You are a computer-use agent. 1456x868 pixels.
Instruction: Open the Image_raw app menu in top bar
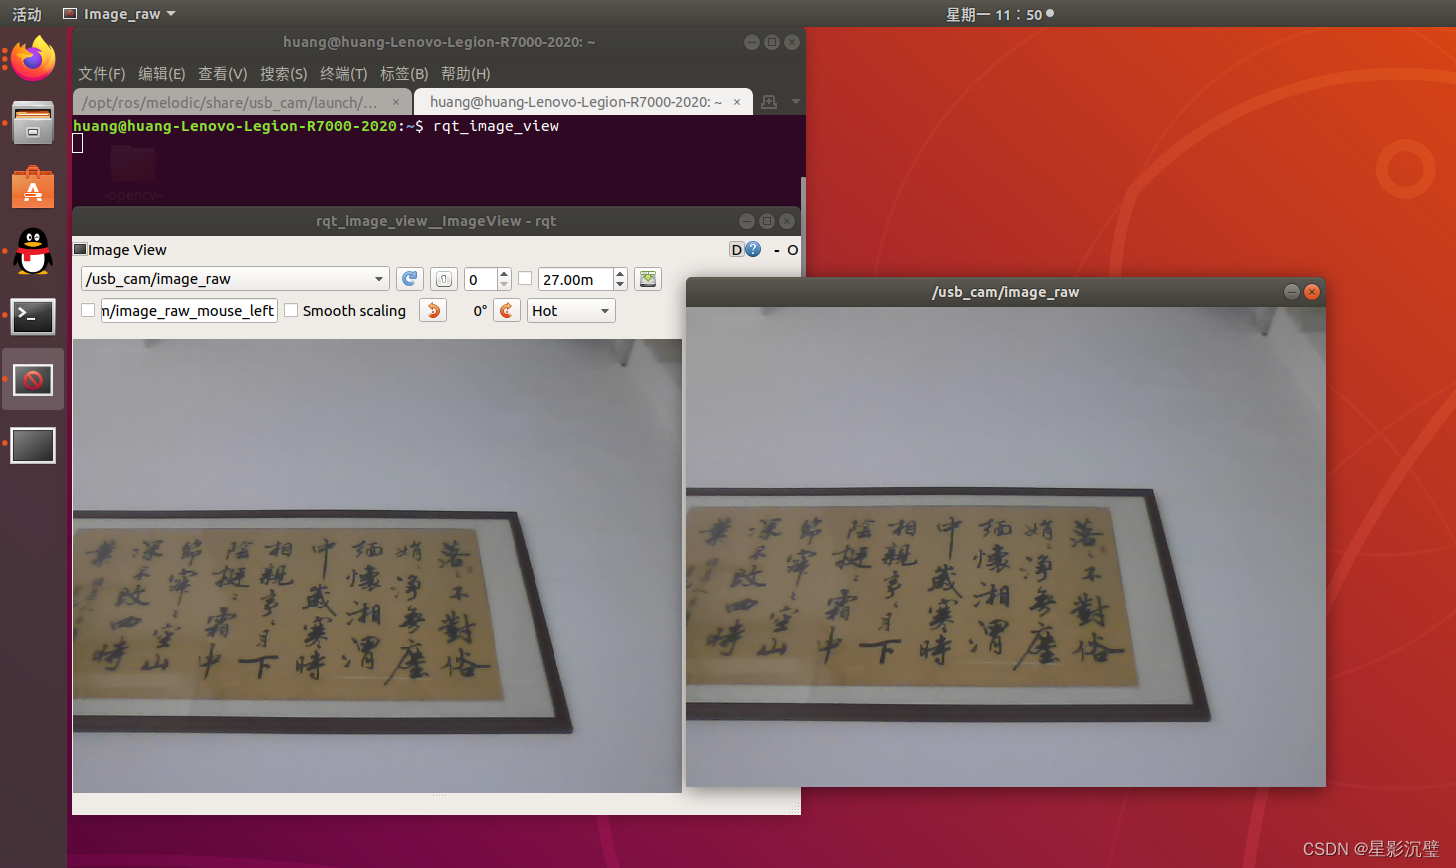tap(119, 14)
